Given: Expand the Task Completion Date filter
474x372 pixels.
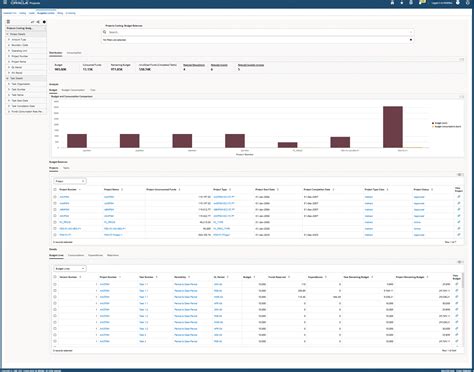Looking at the screenshot, I should click(9, 106).
